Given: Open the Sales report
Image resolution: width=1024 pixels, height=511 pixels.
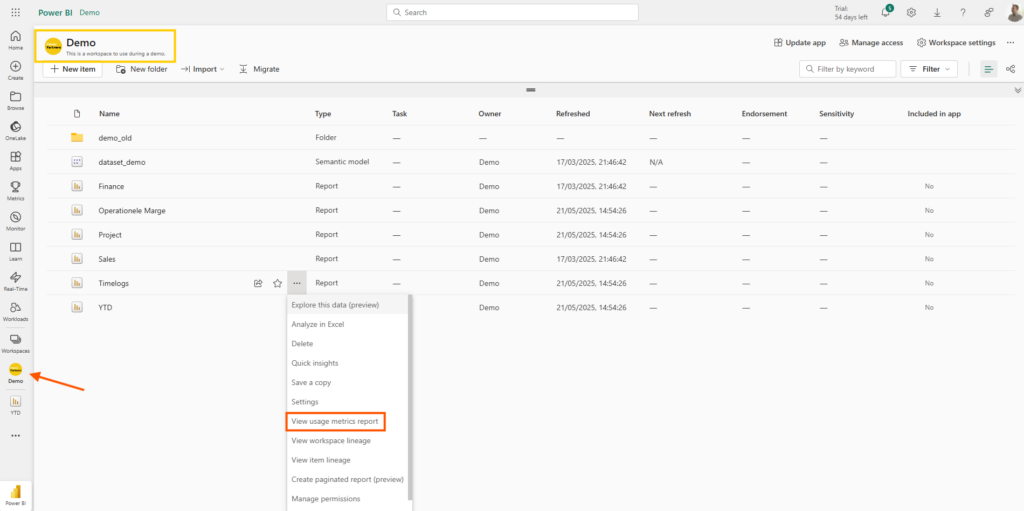Looking at the screenshot, I should point(107,259).
